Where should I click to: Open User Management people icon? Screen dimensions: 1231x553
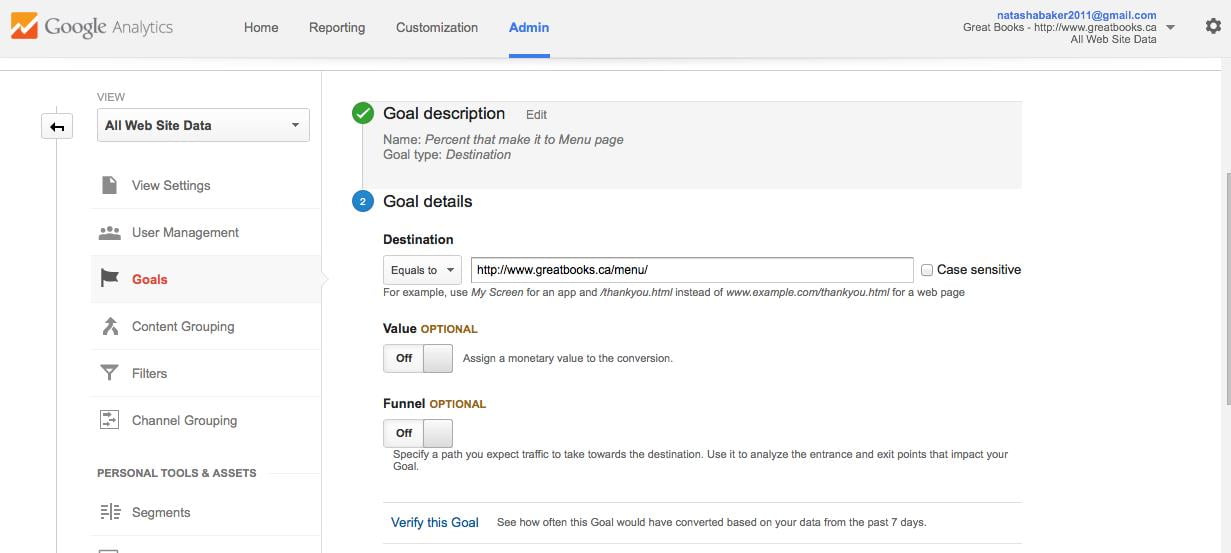click(110, 232)
